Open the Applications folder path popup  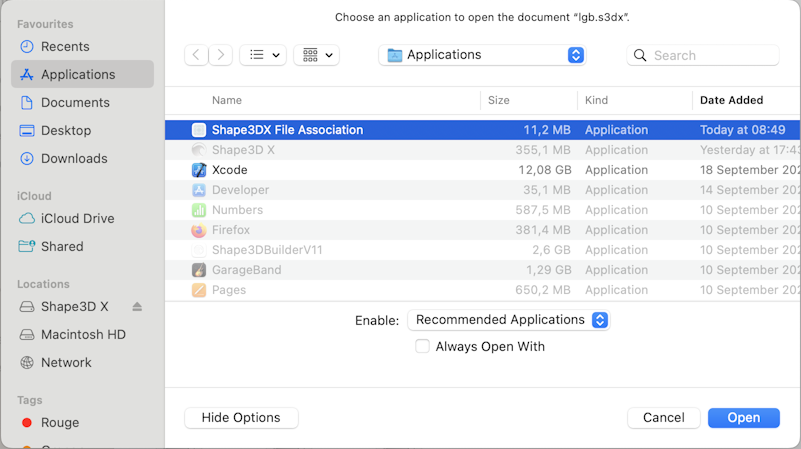pyautogui.click(x=482, y=55)
